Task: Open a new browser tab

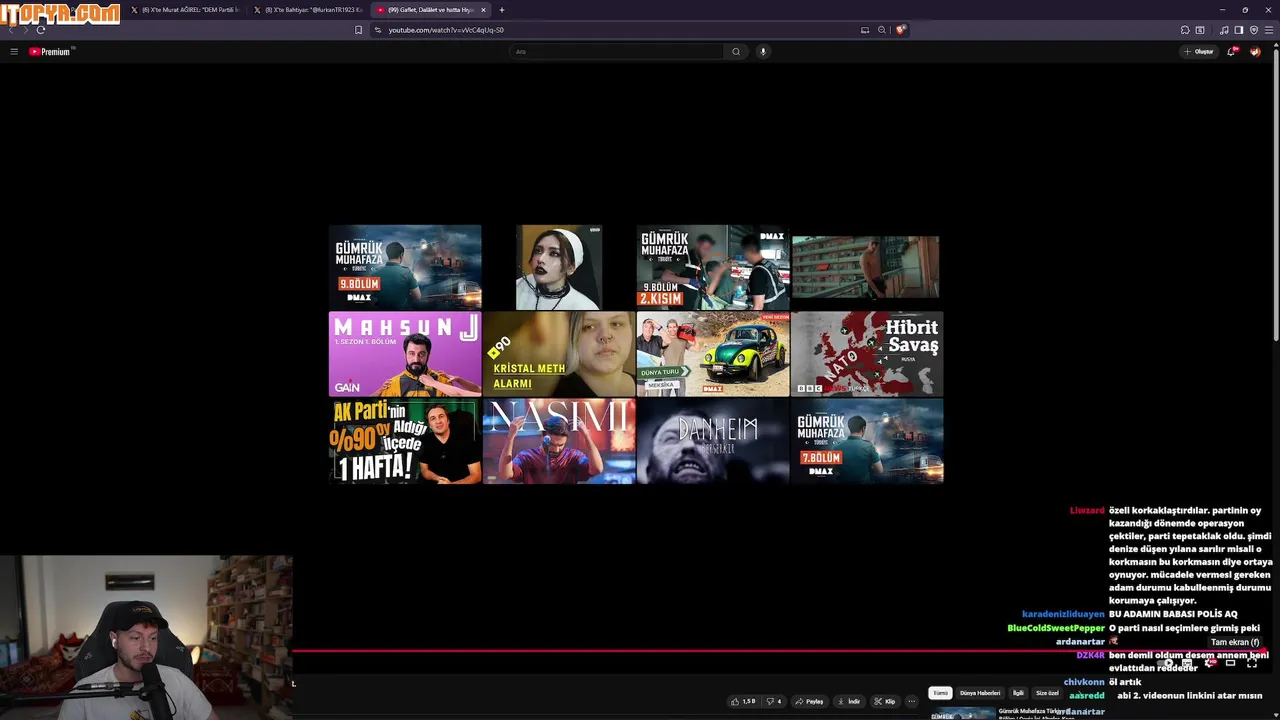Action: (502, 10)
